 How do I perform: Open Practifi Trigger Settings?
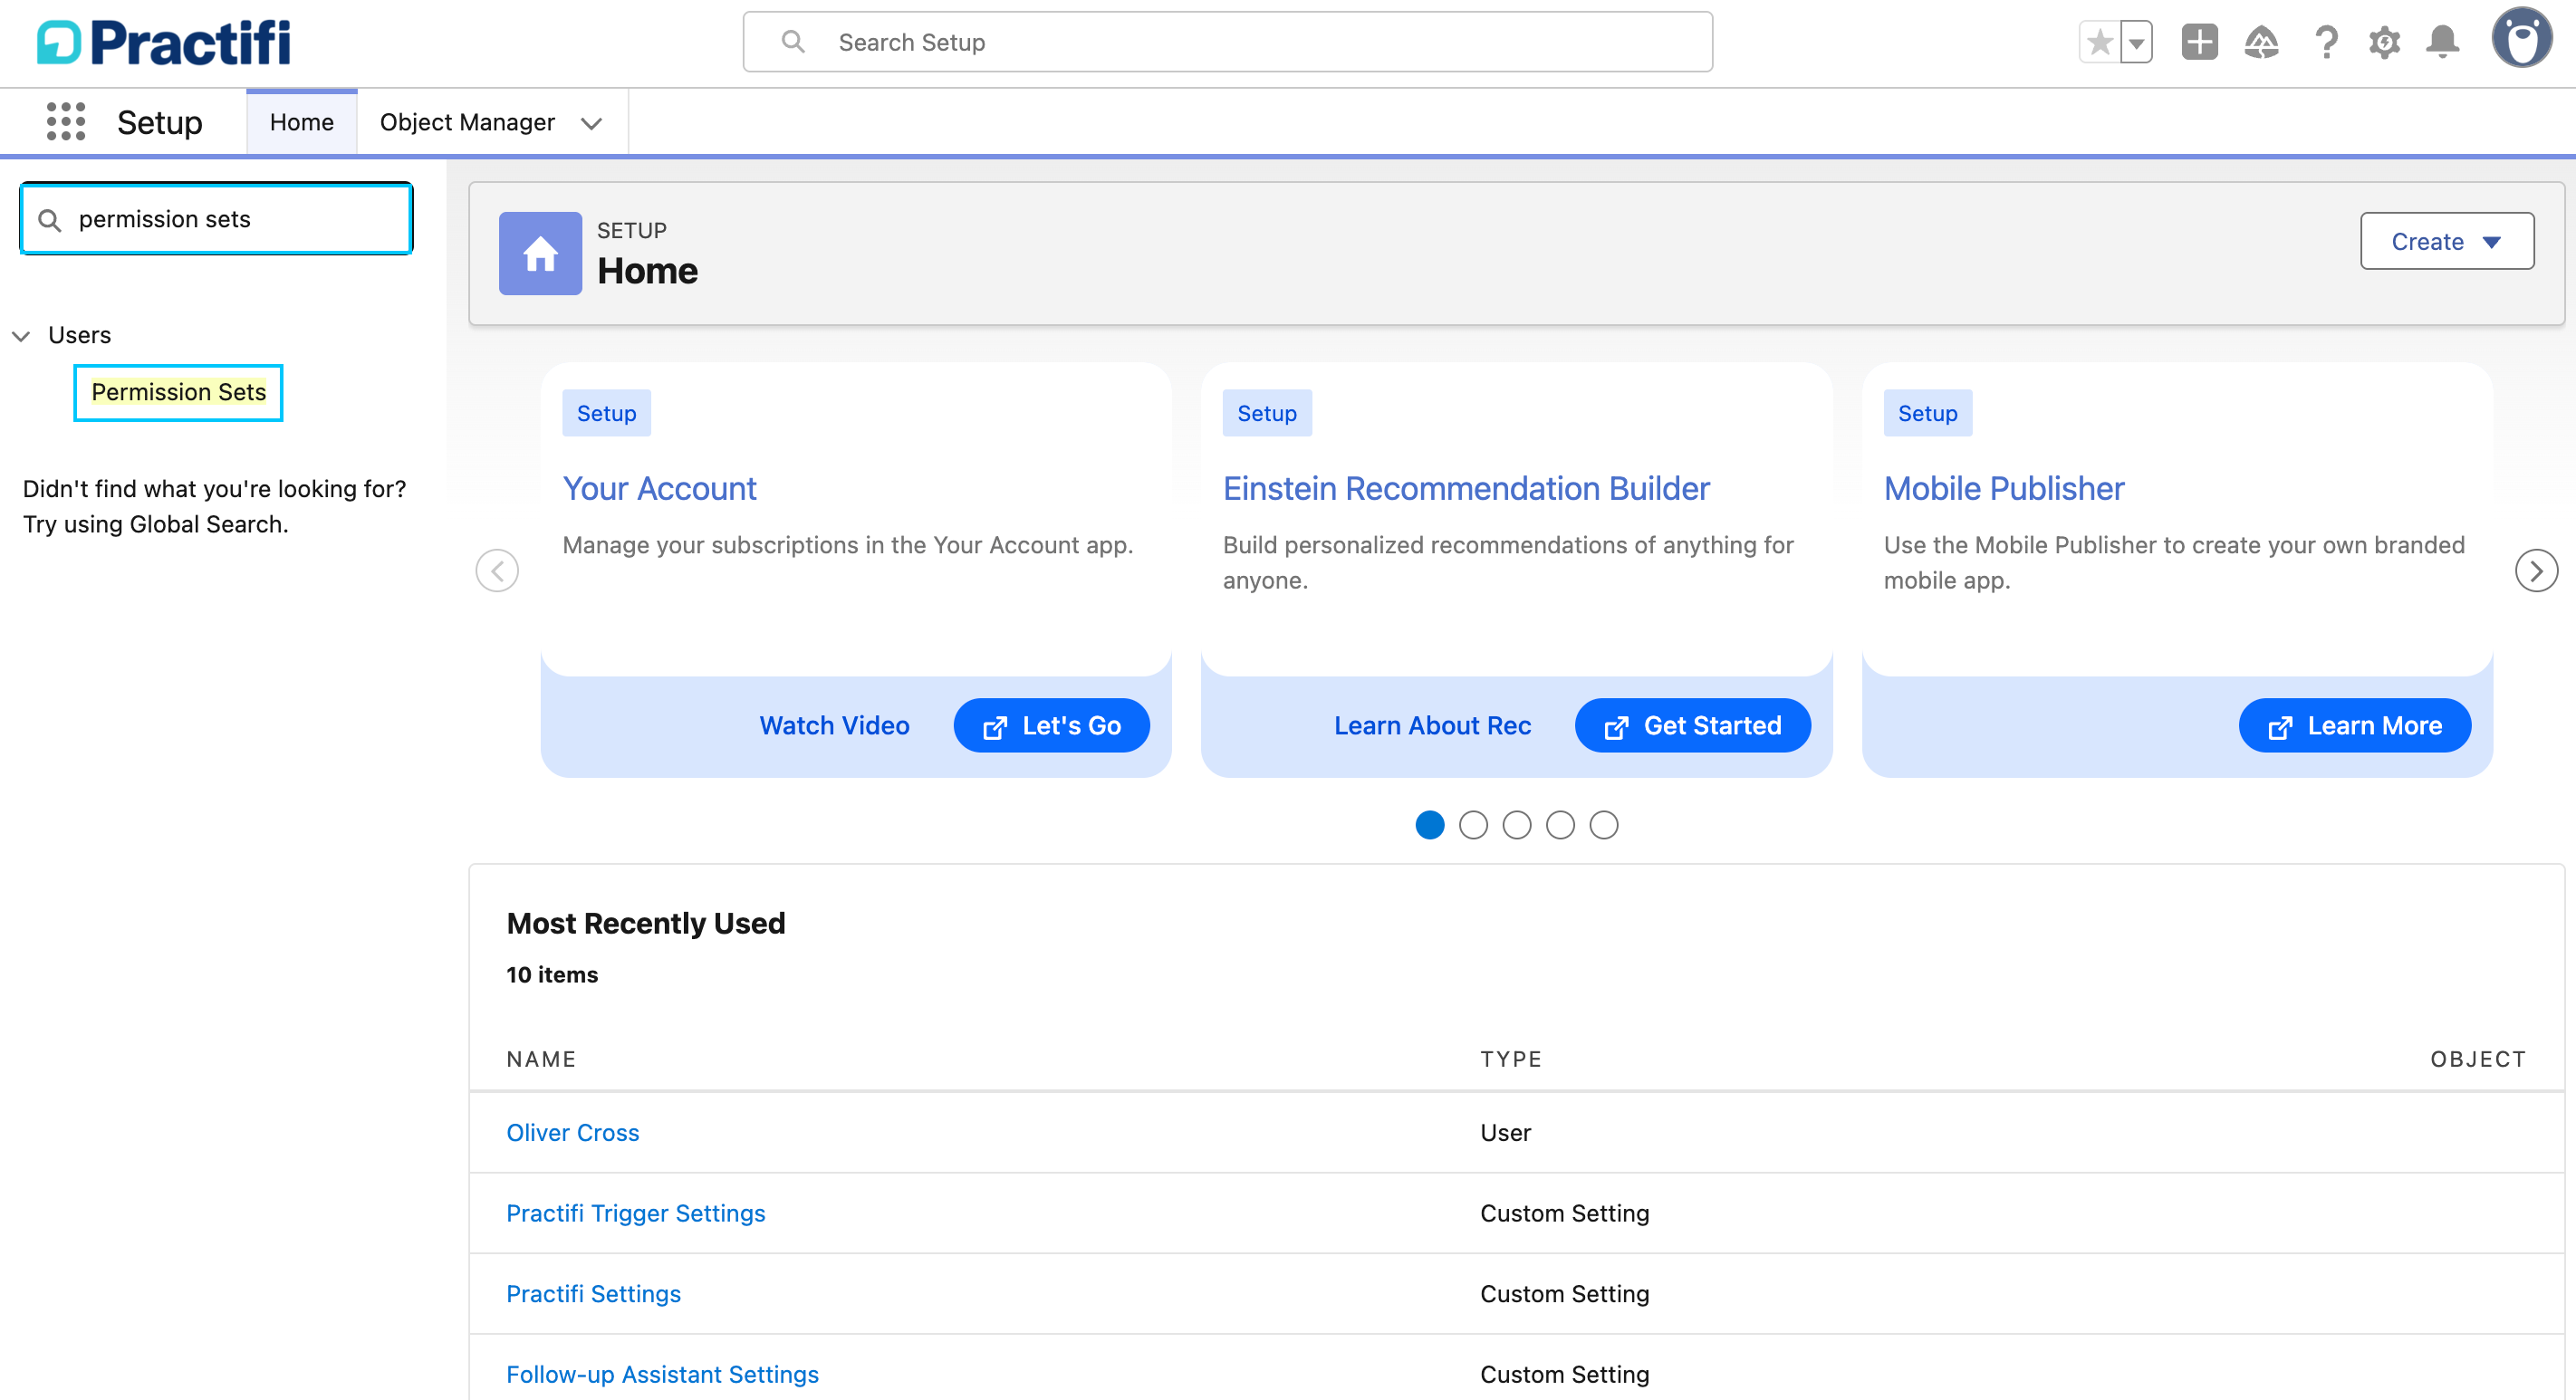(635, 1213)
